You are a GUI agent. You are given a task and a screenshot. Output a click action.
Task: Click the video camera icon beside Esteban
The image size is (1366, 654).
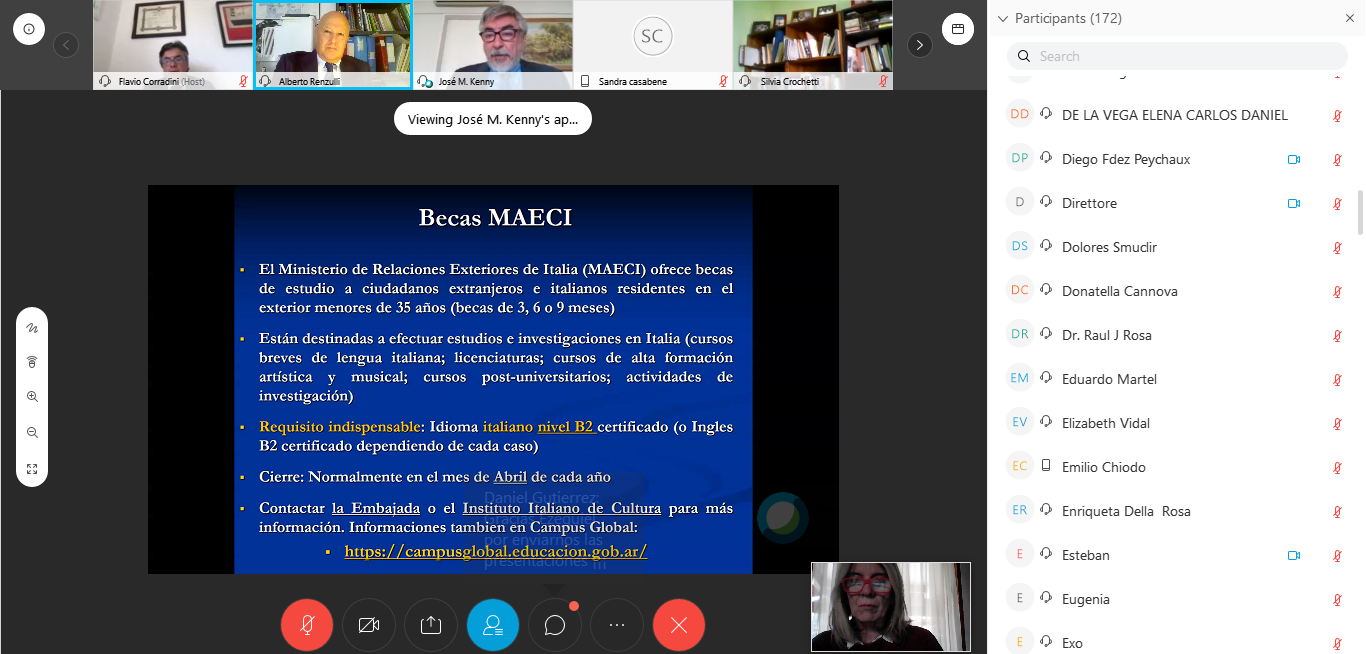[x=1294, y=555]
